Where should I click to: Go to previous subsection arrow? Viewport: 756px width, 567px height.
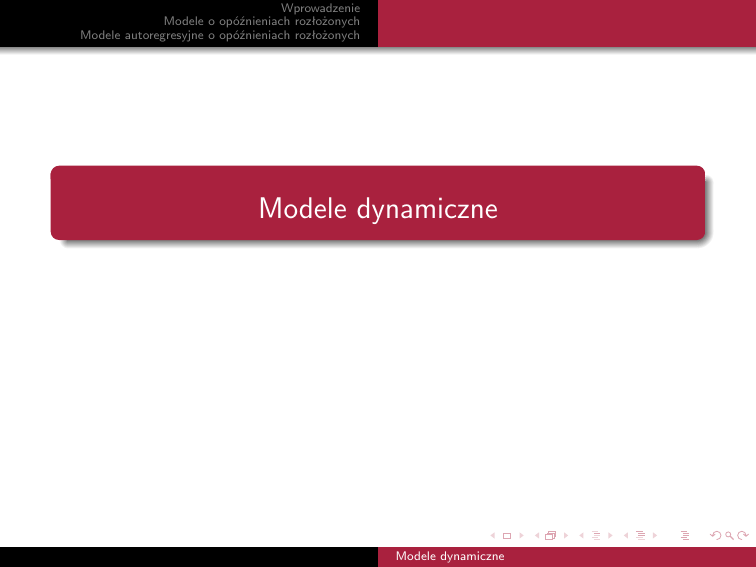[582, 537]
